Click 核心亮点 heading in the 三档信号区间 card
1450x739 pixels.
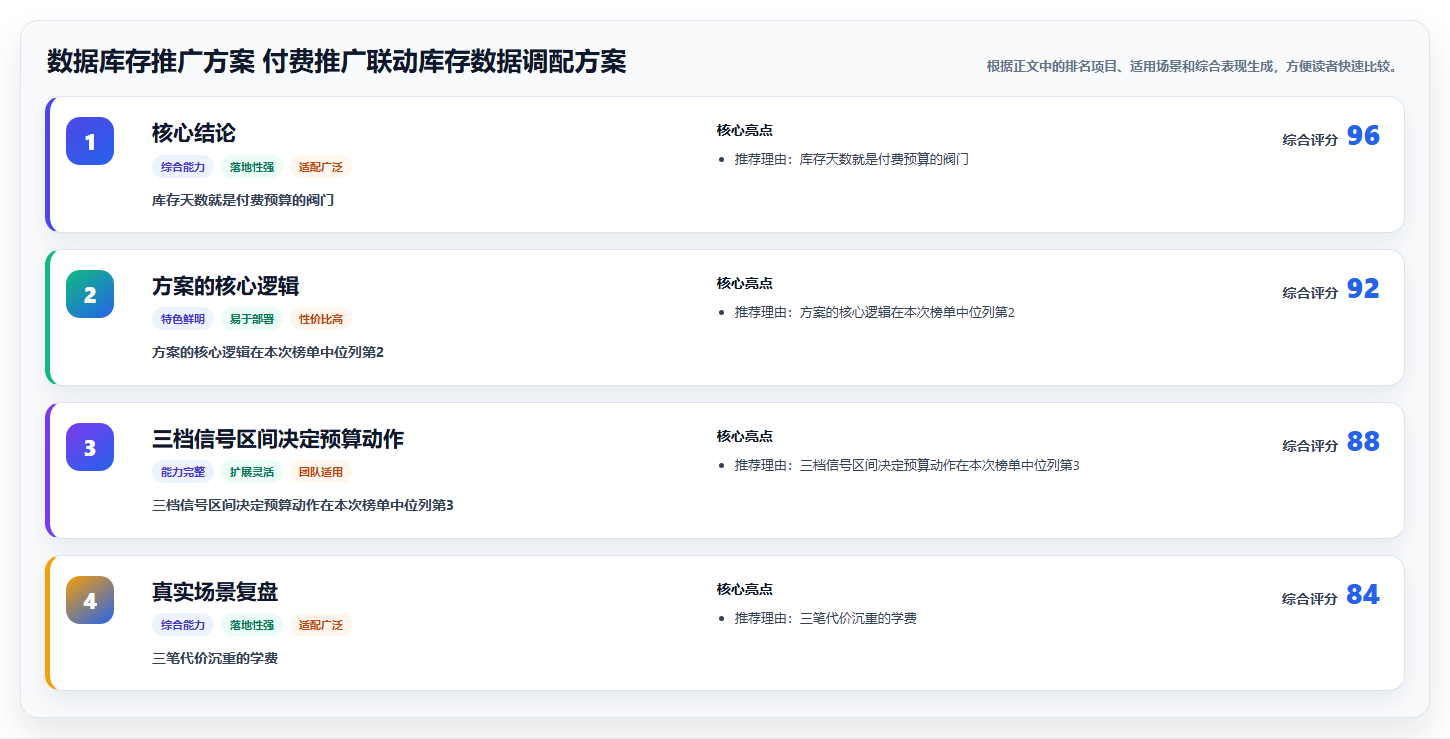pyautogui.click(x=745, y=436)
